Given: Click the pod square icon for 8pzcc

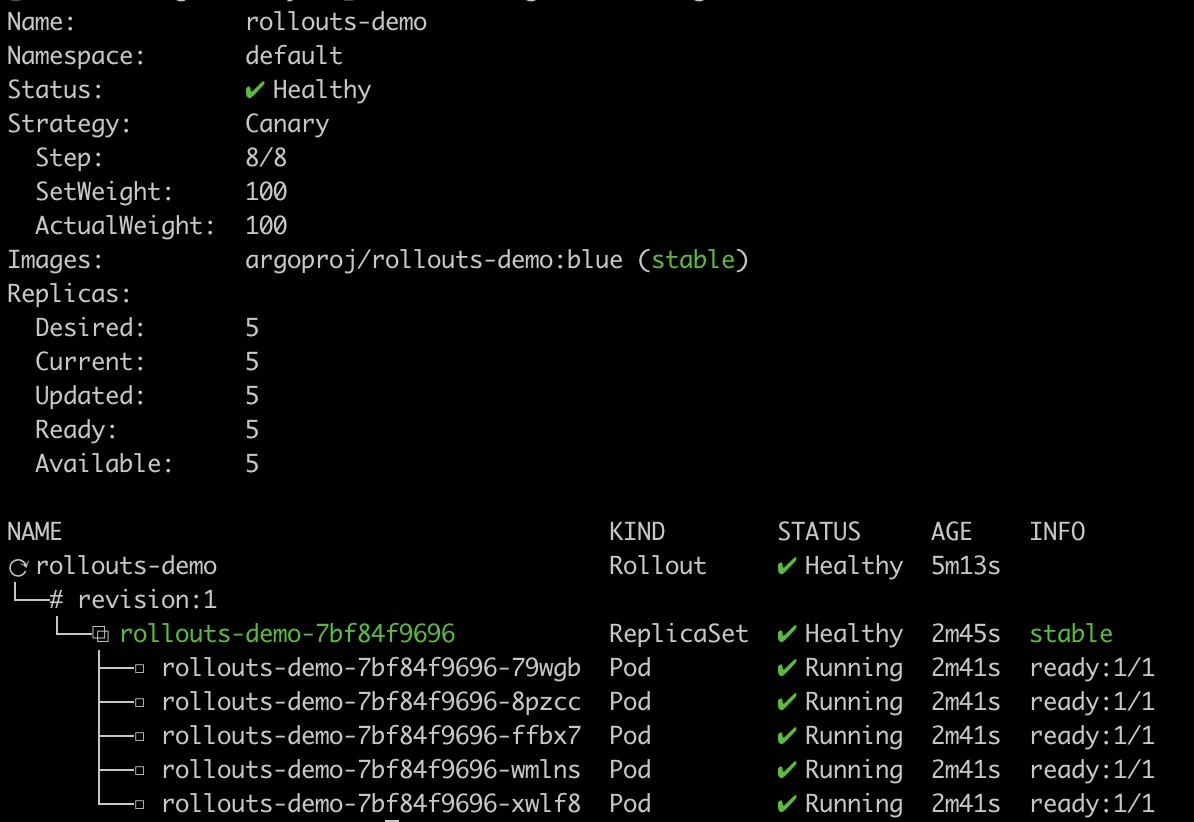Looking at the screenshot, I should [x=139, y=702].
